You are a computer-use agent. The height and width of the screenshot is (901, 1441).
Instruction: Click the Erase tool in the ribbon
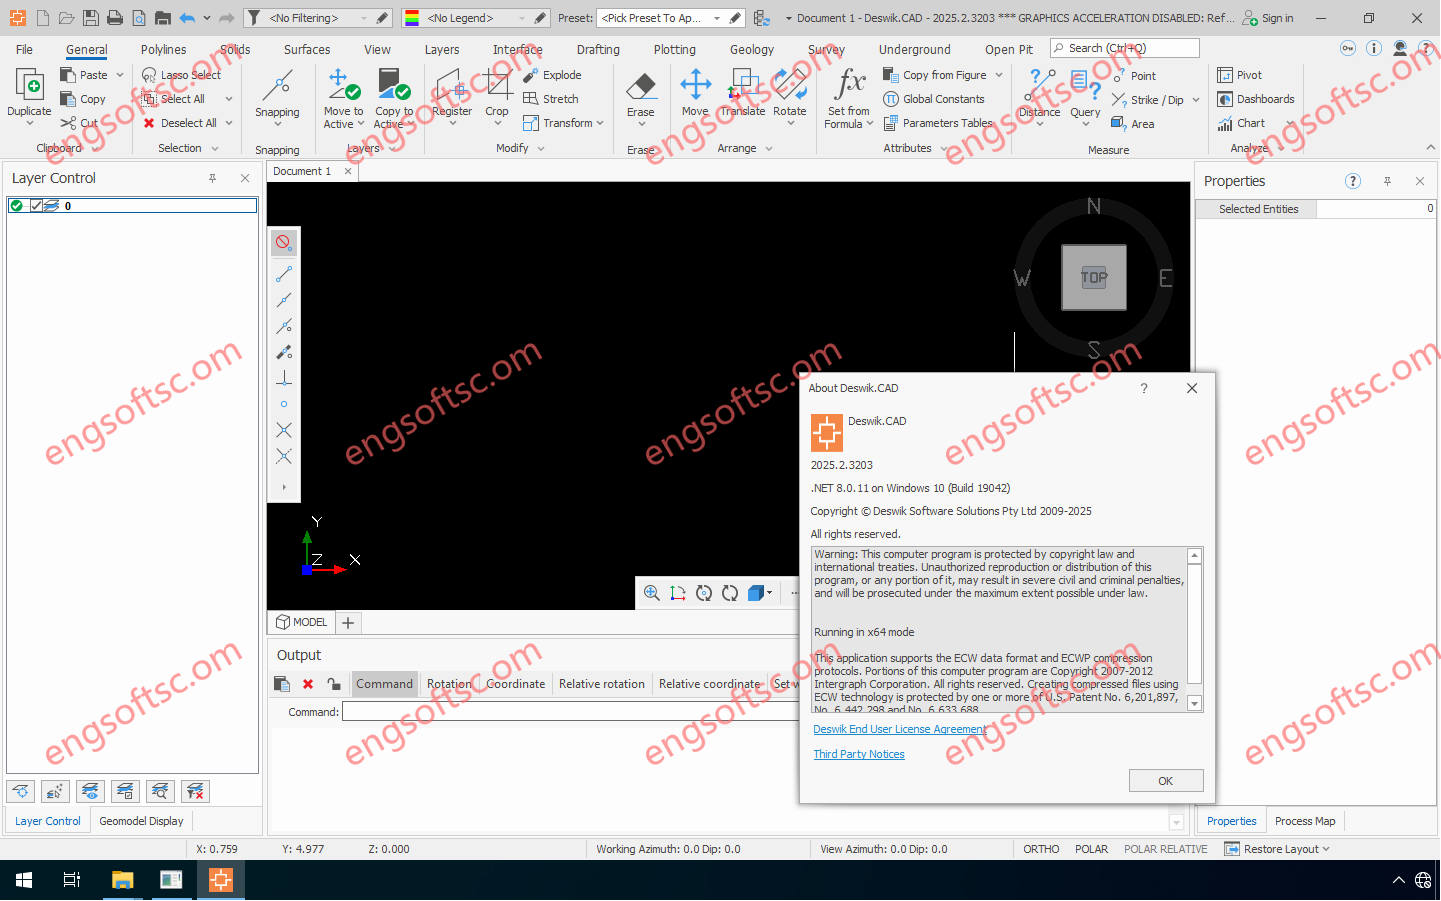(x=640, y=92)
